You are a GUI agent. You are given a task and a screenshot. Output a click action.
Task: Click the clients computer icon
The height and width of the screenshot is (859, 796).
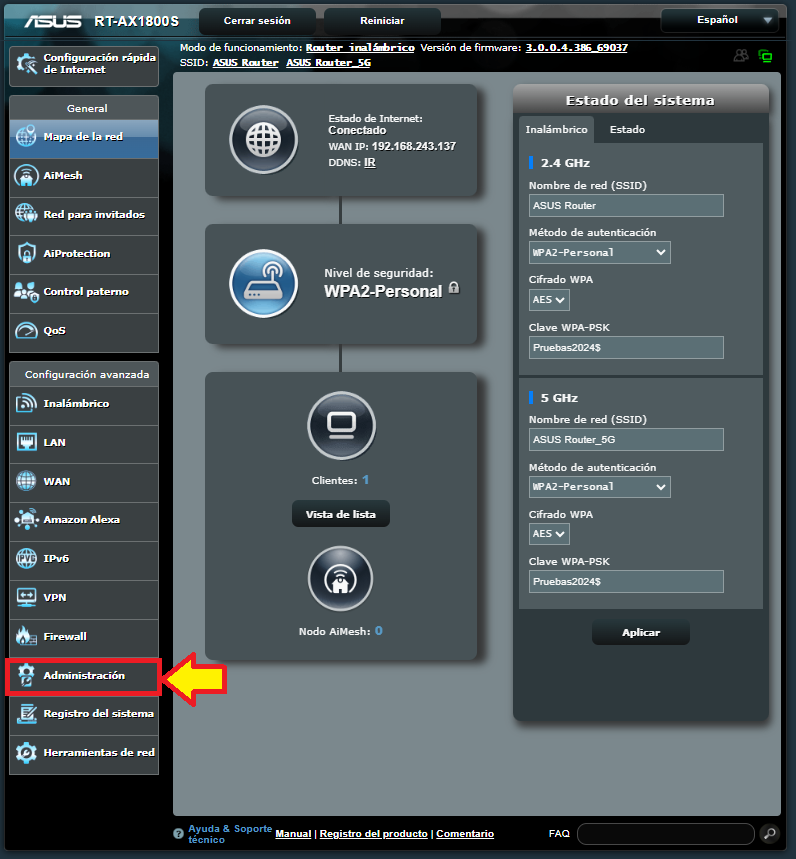click(x=341, y=424)
